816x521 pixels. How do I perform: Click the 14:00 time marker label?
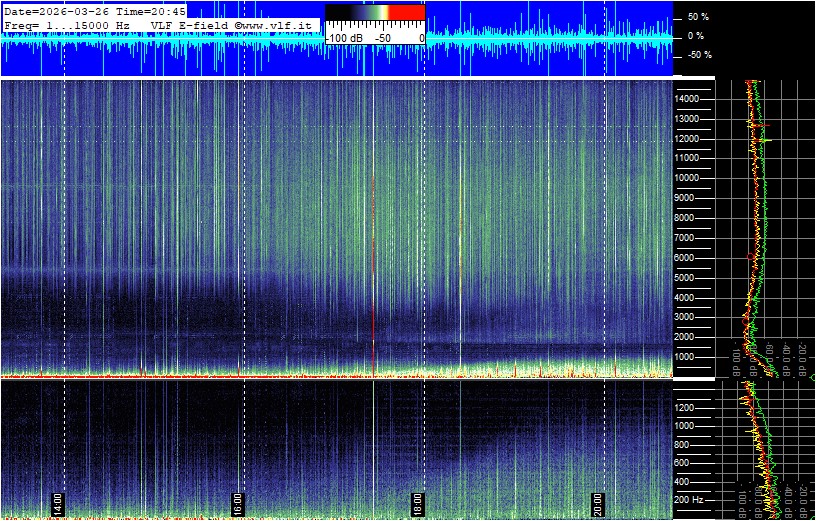[x=57, y=504]
